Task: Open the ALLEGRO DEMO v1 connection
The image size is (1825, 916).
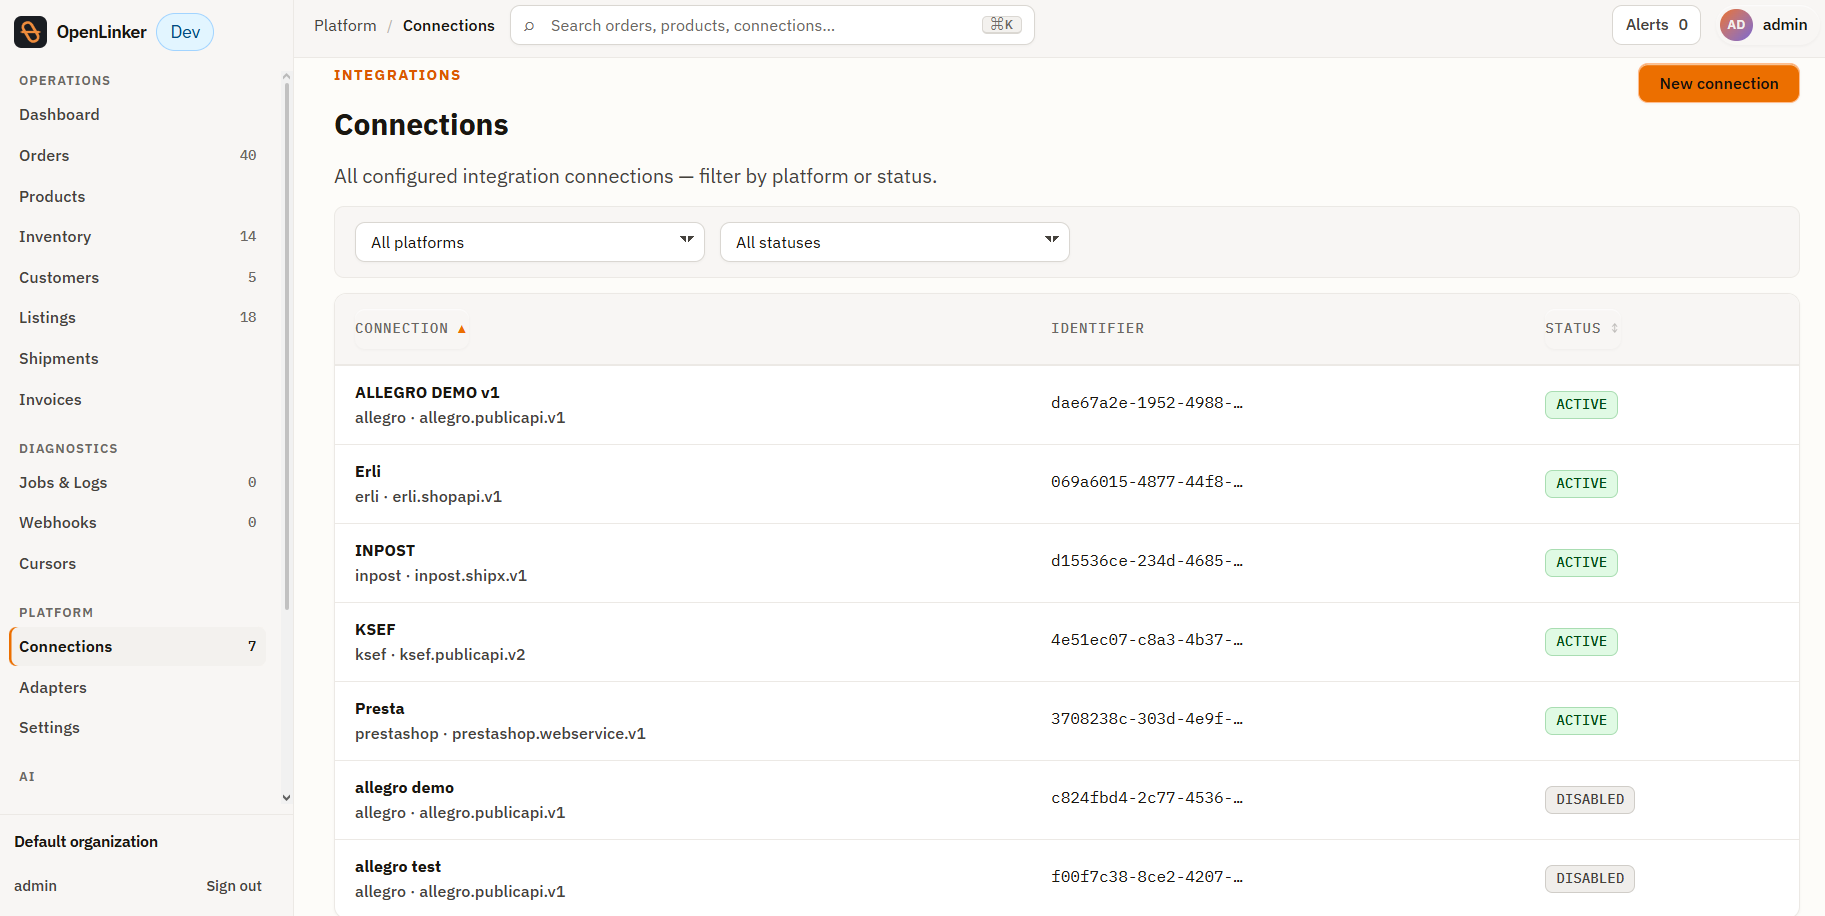Action: click(x=1067, y=405)
